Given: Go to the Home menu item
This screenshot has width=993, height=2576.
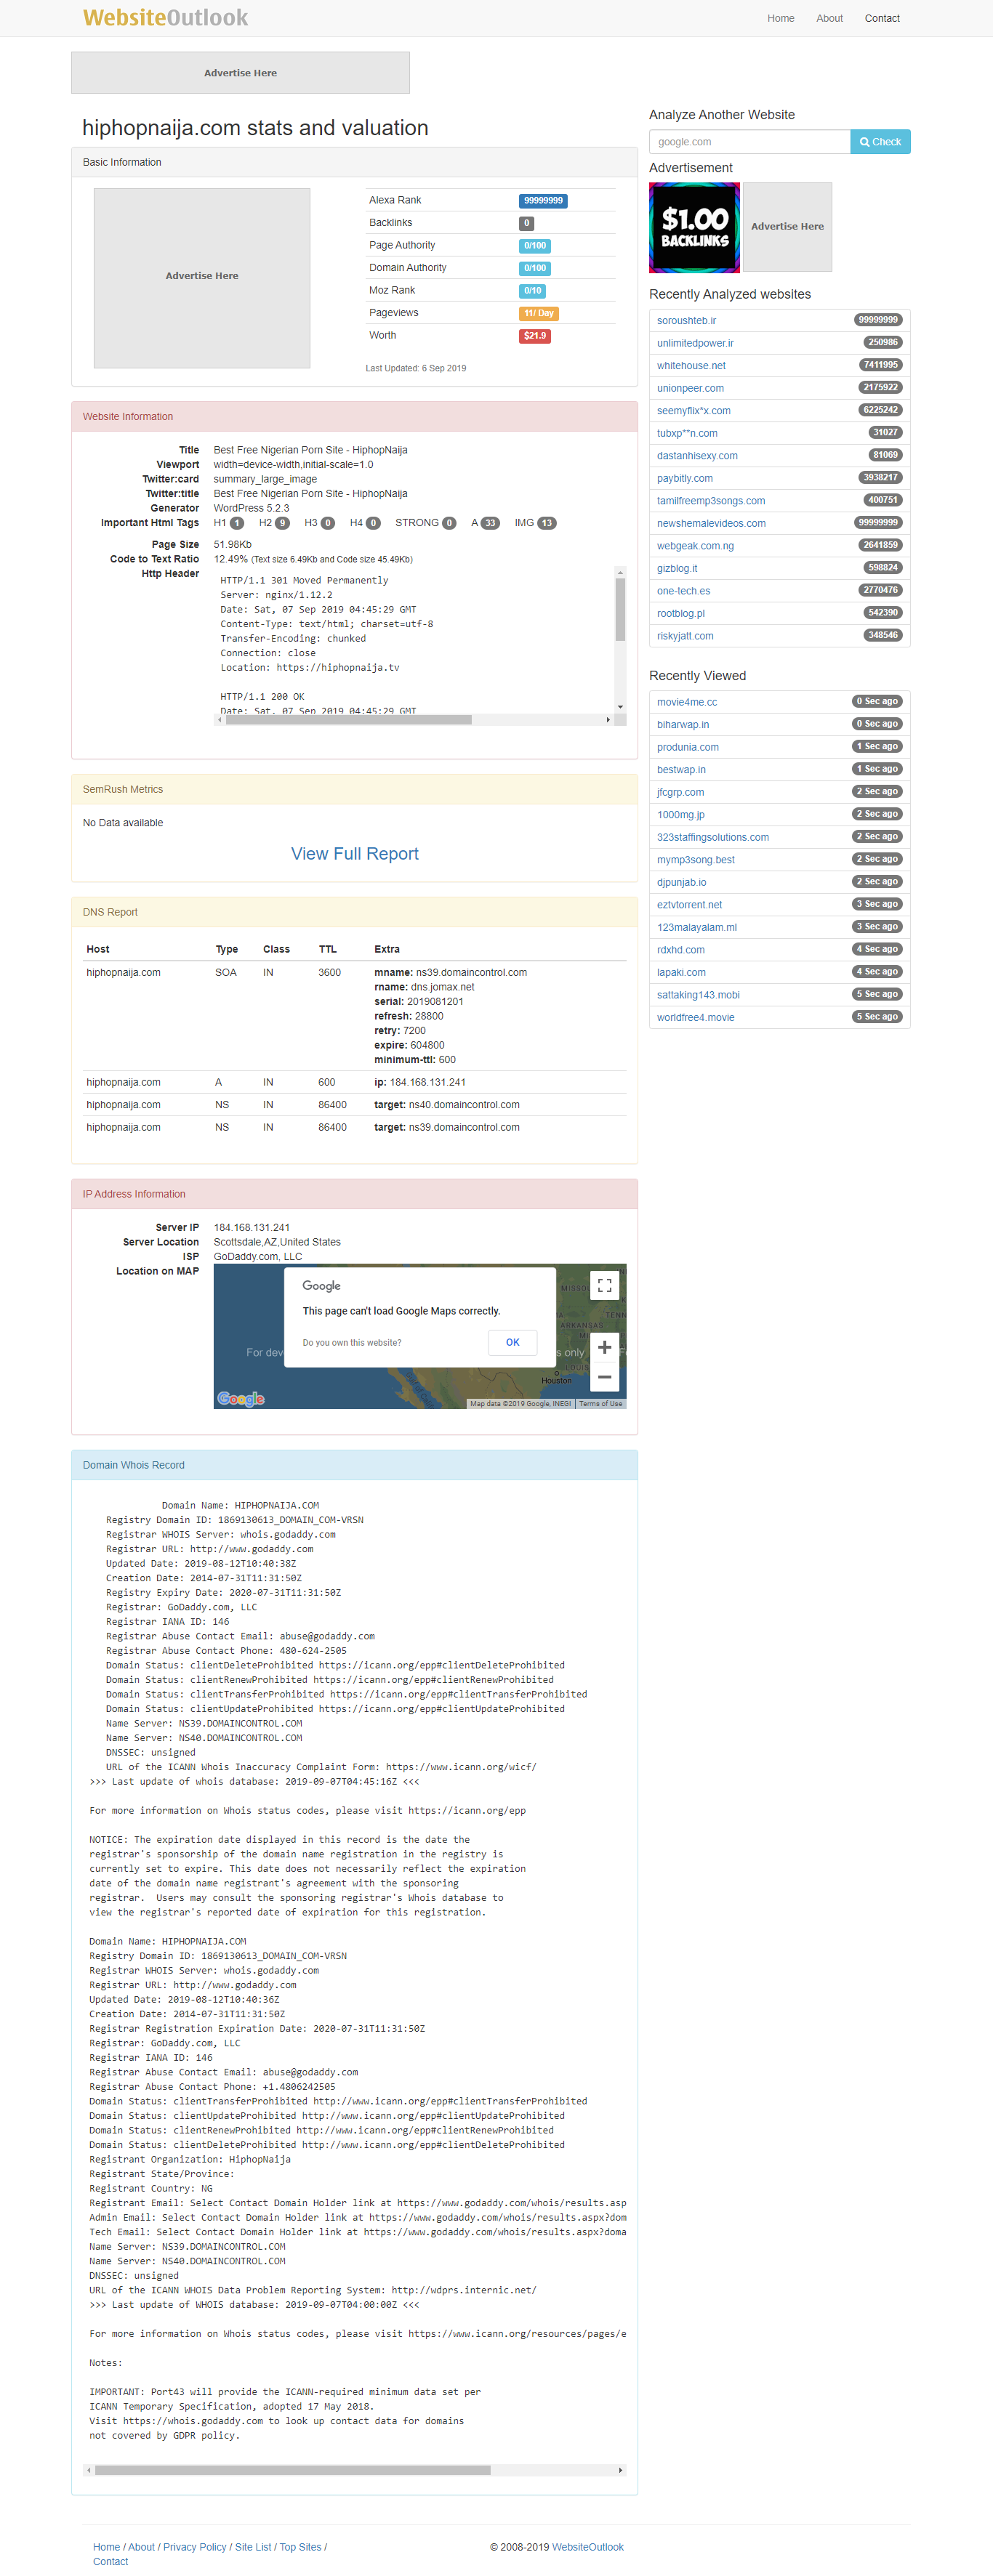Looking at the screenshot, I should (780, 18).
